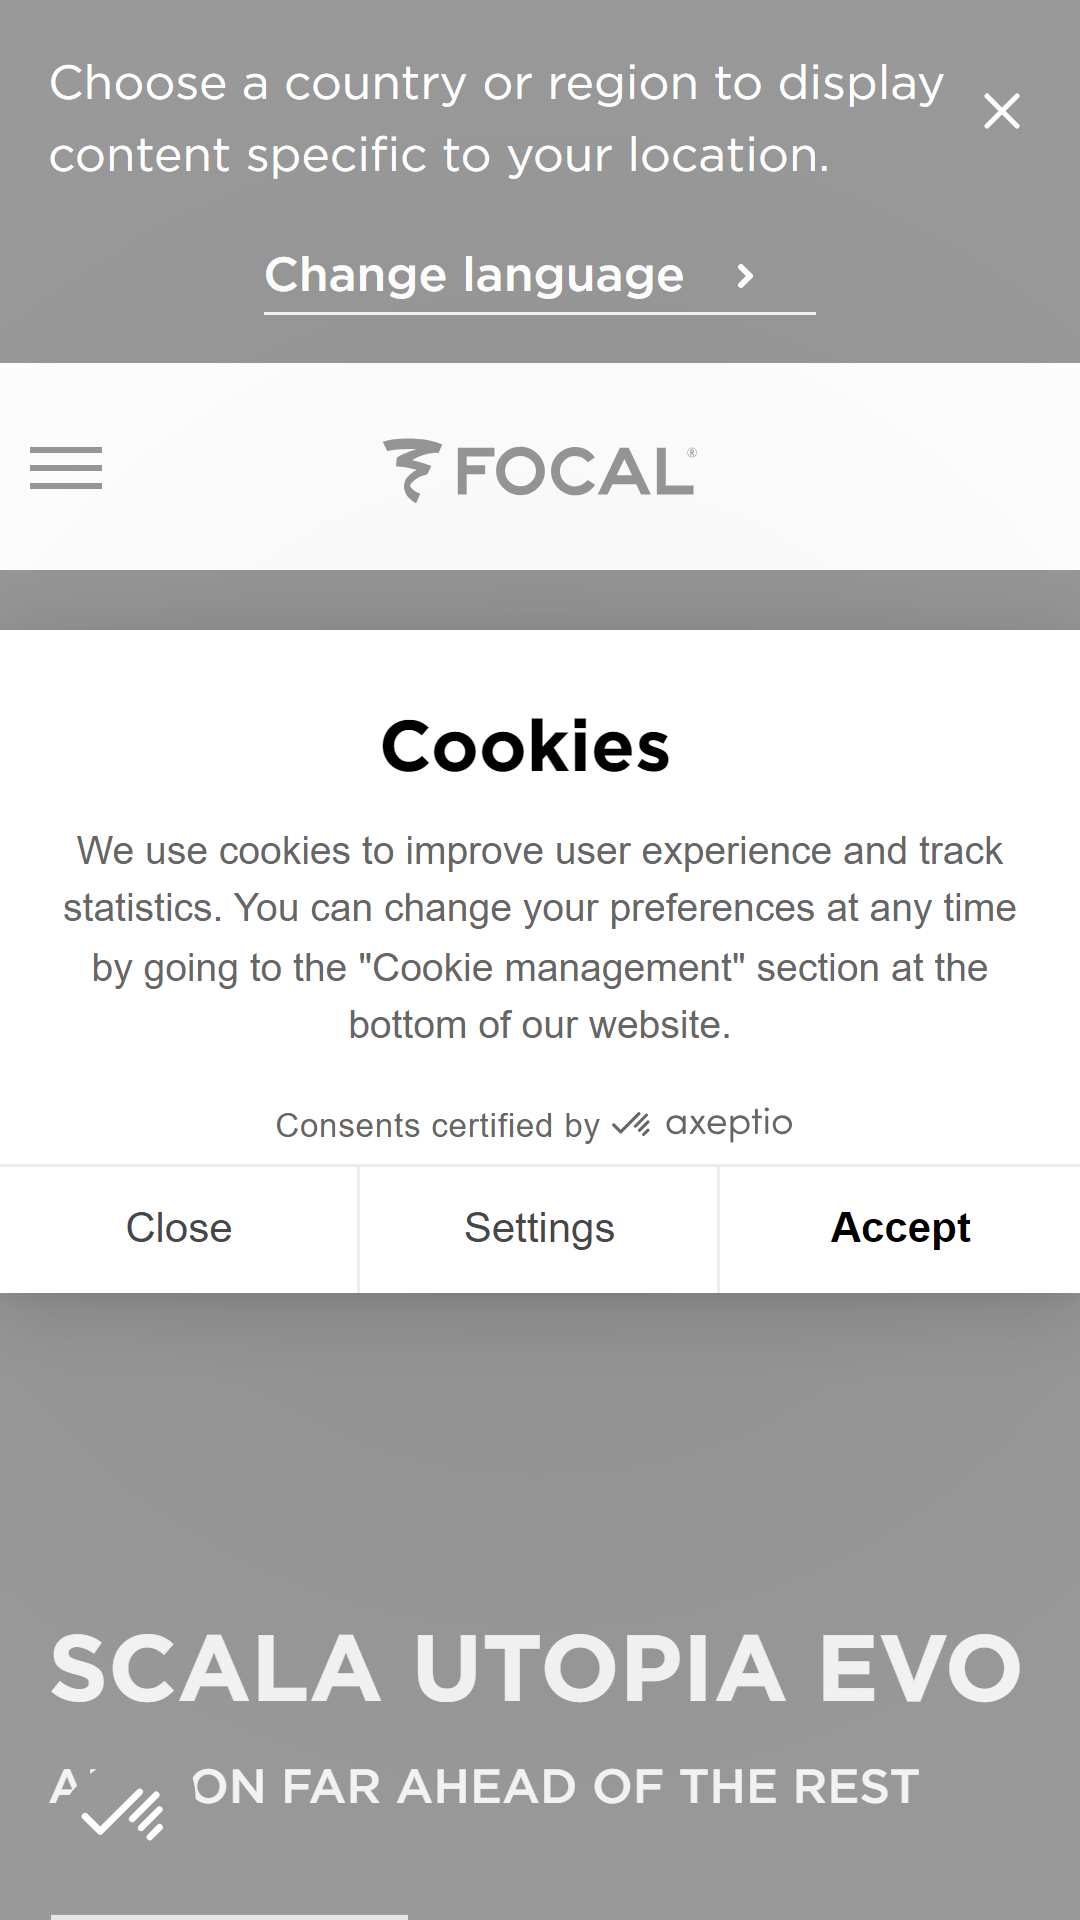Image resolution: width=1080 pixels, height=1920 pixels.
Task: Click the cookie policy description paragraph
Action: [x=540, y=938]
